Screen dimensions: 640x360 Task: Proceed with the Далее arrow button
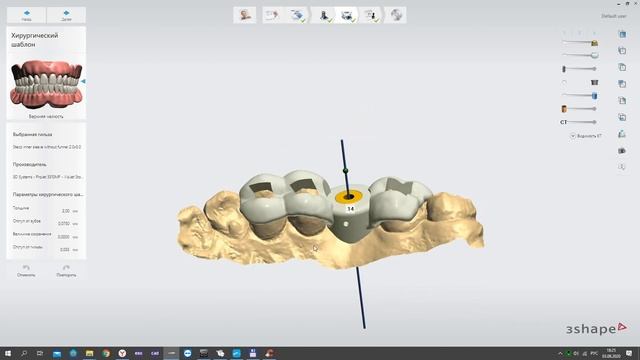click(x=66, y=16)
